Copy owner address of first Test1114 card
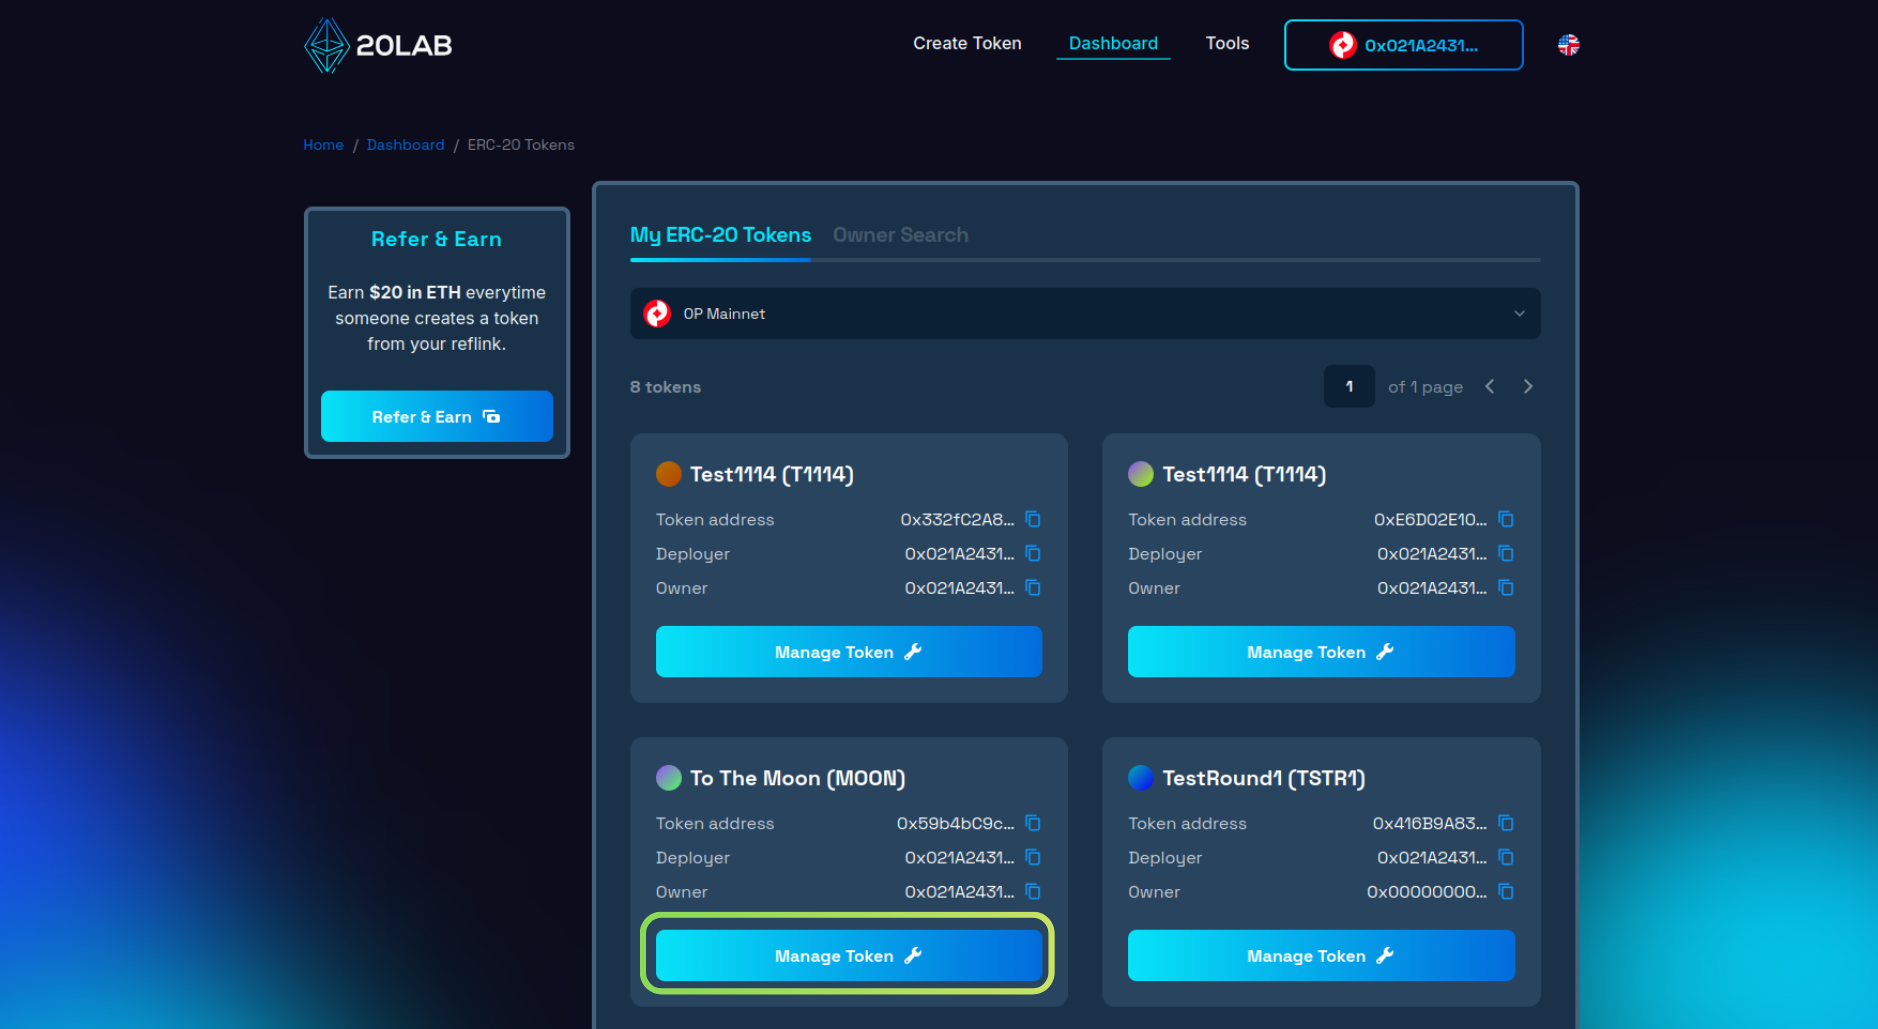 1033,588
